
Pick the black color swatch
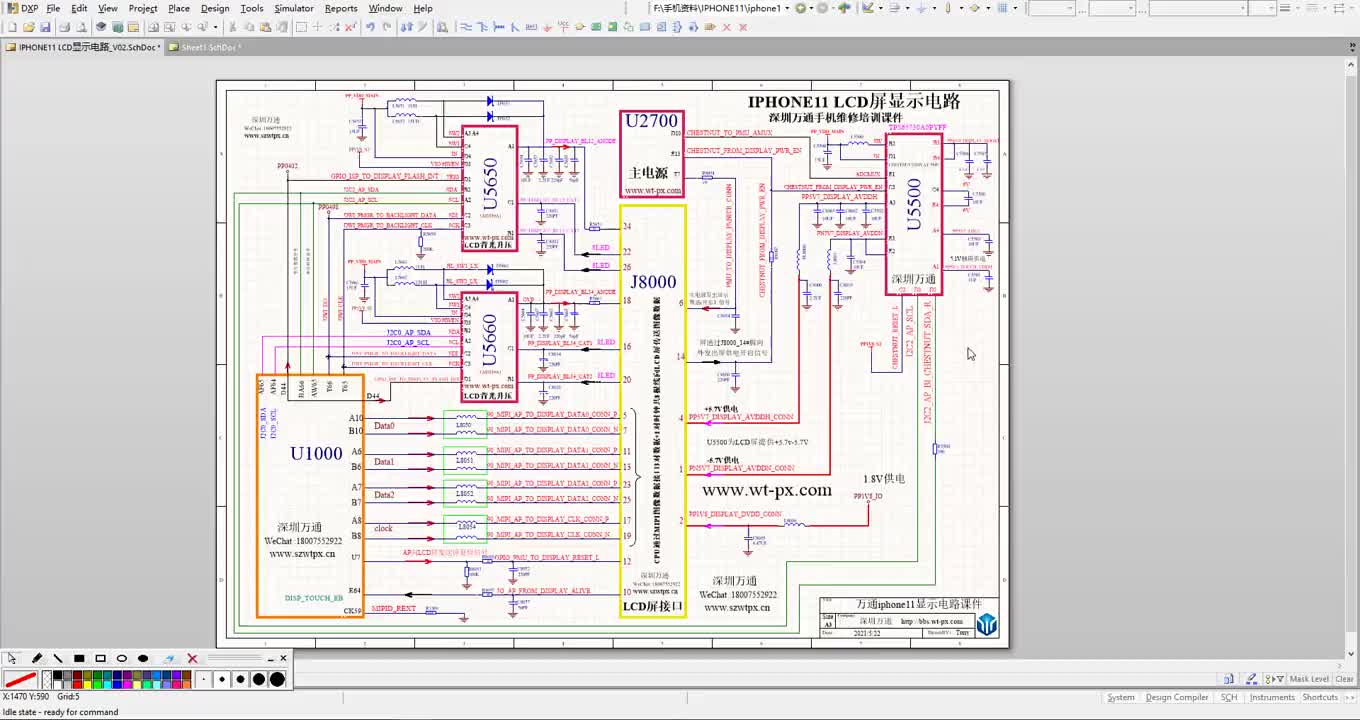tap(57, 675)
